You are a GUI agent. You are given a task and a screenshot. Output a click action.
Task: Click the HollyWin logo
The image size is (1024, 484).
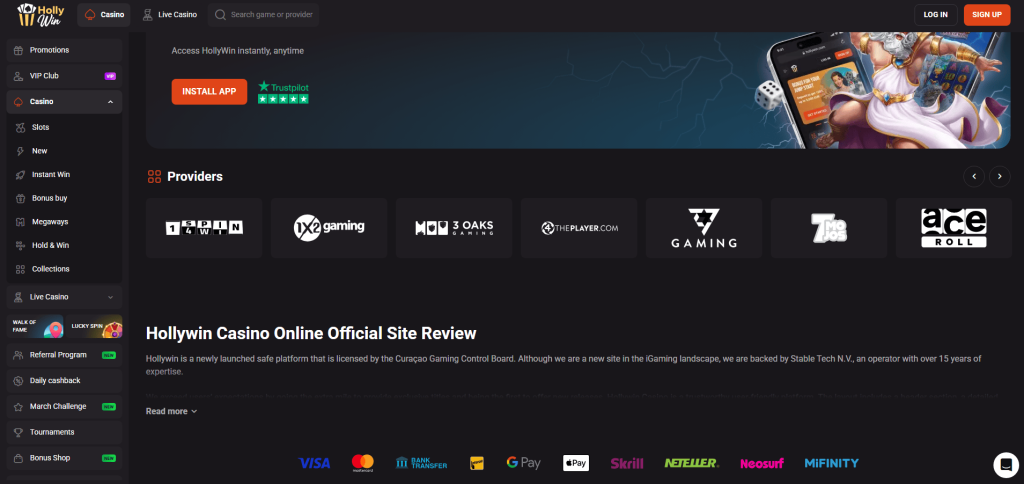[40, 14]
